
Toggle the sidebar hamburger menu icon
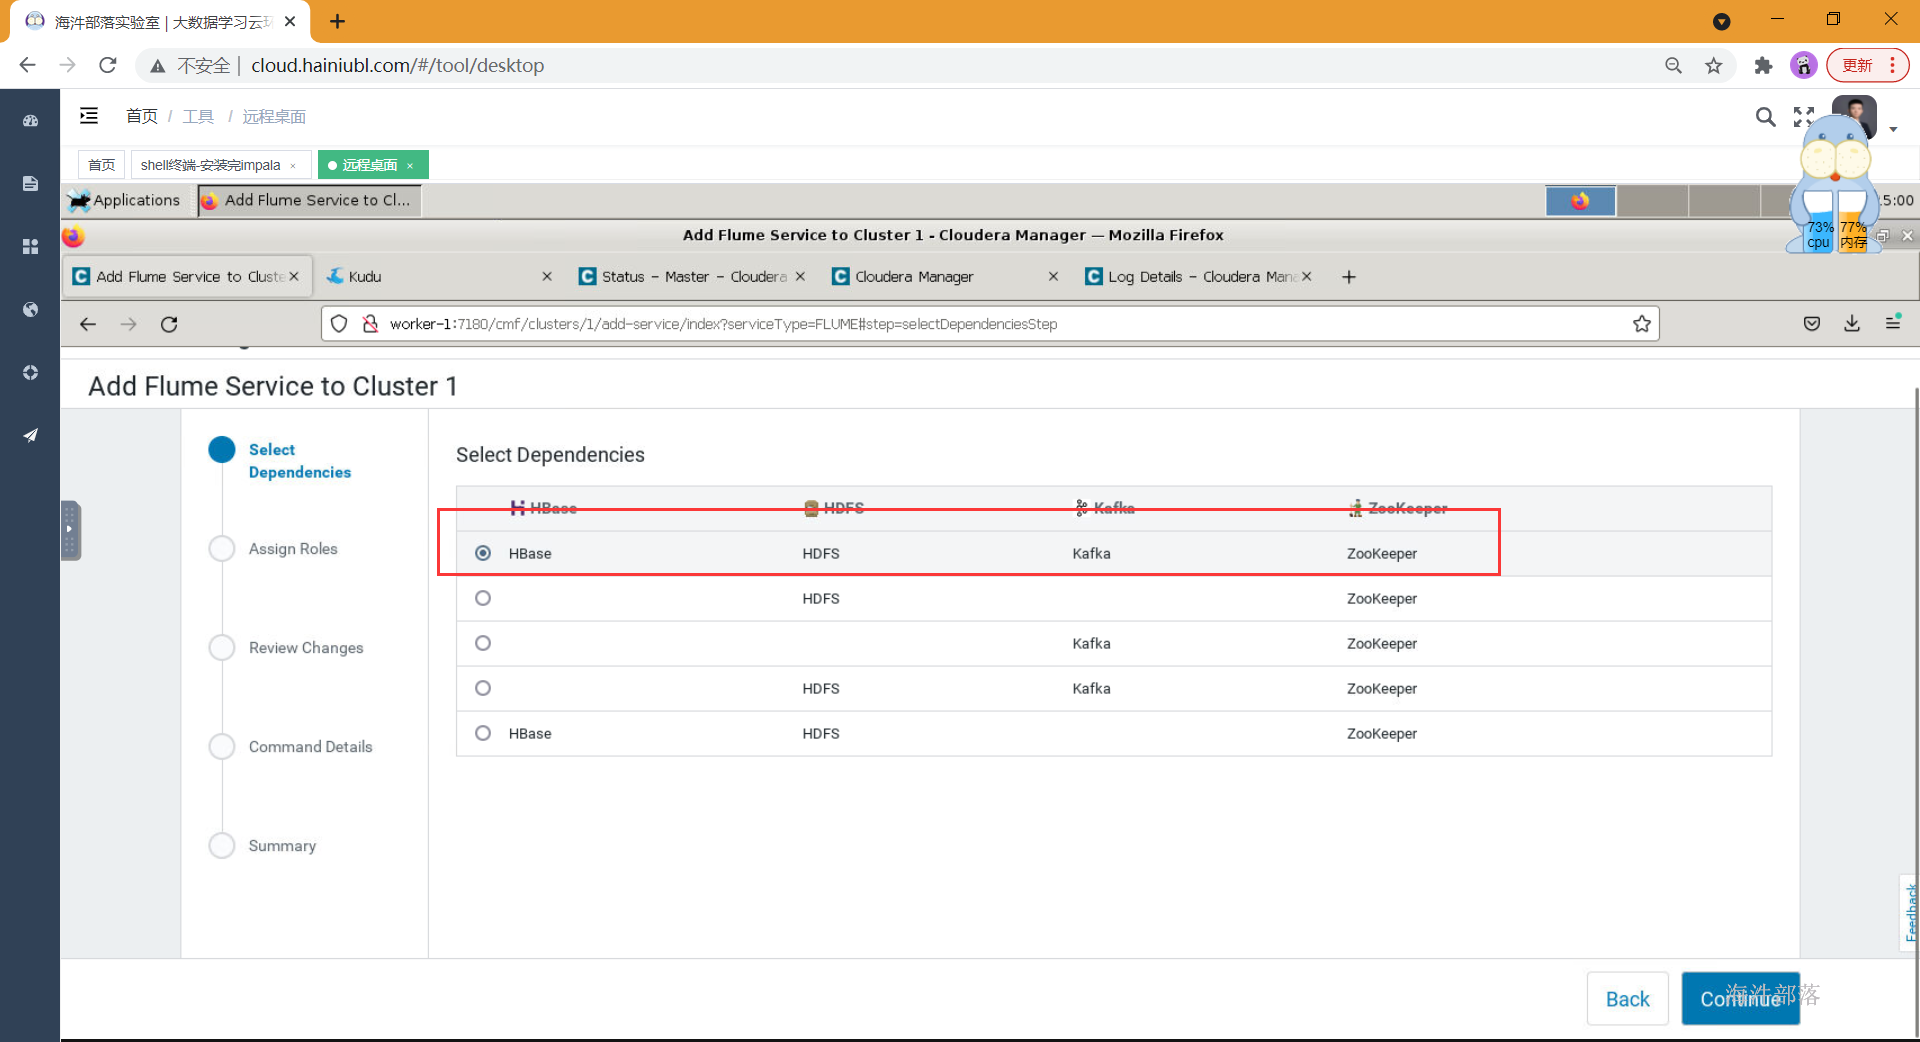(x=89, y=116)
